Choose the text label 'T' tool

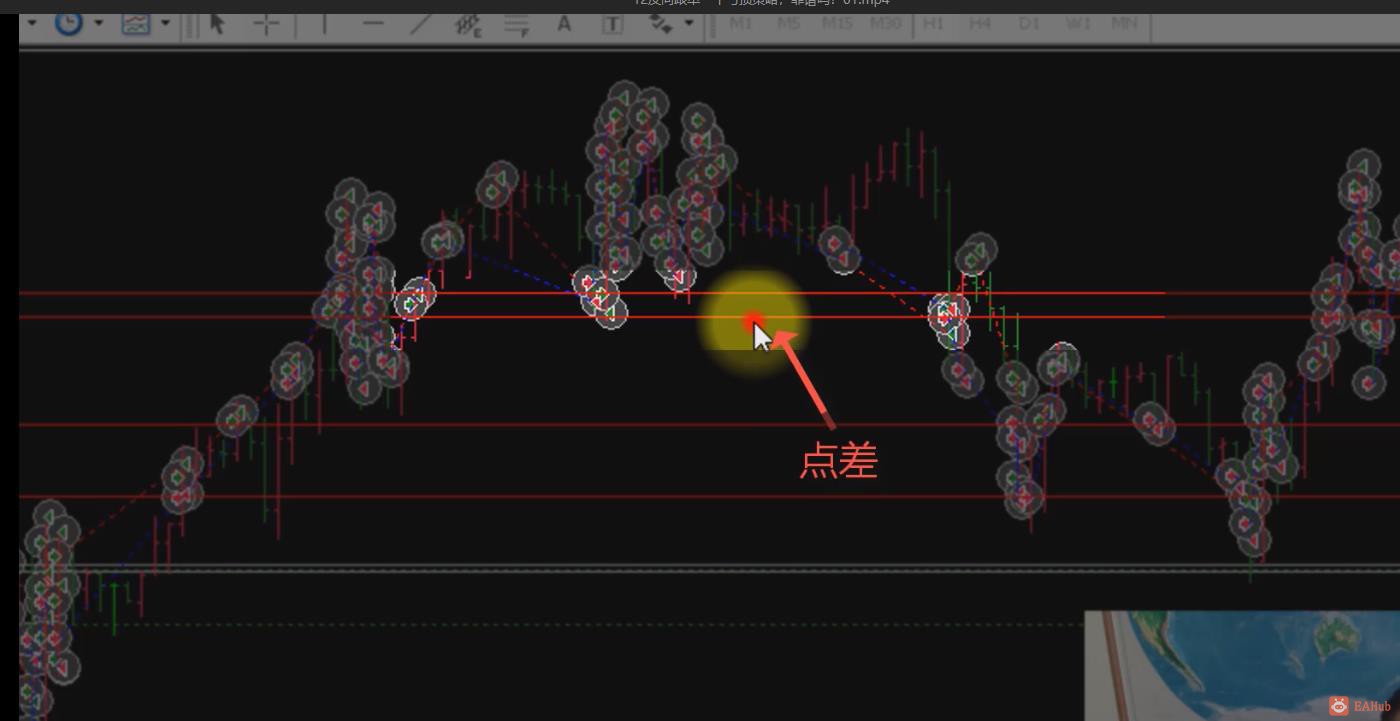click(612, 24)
